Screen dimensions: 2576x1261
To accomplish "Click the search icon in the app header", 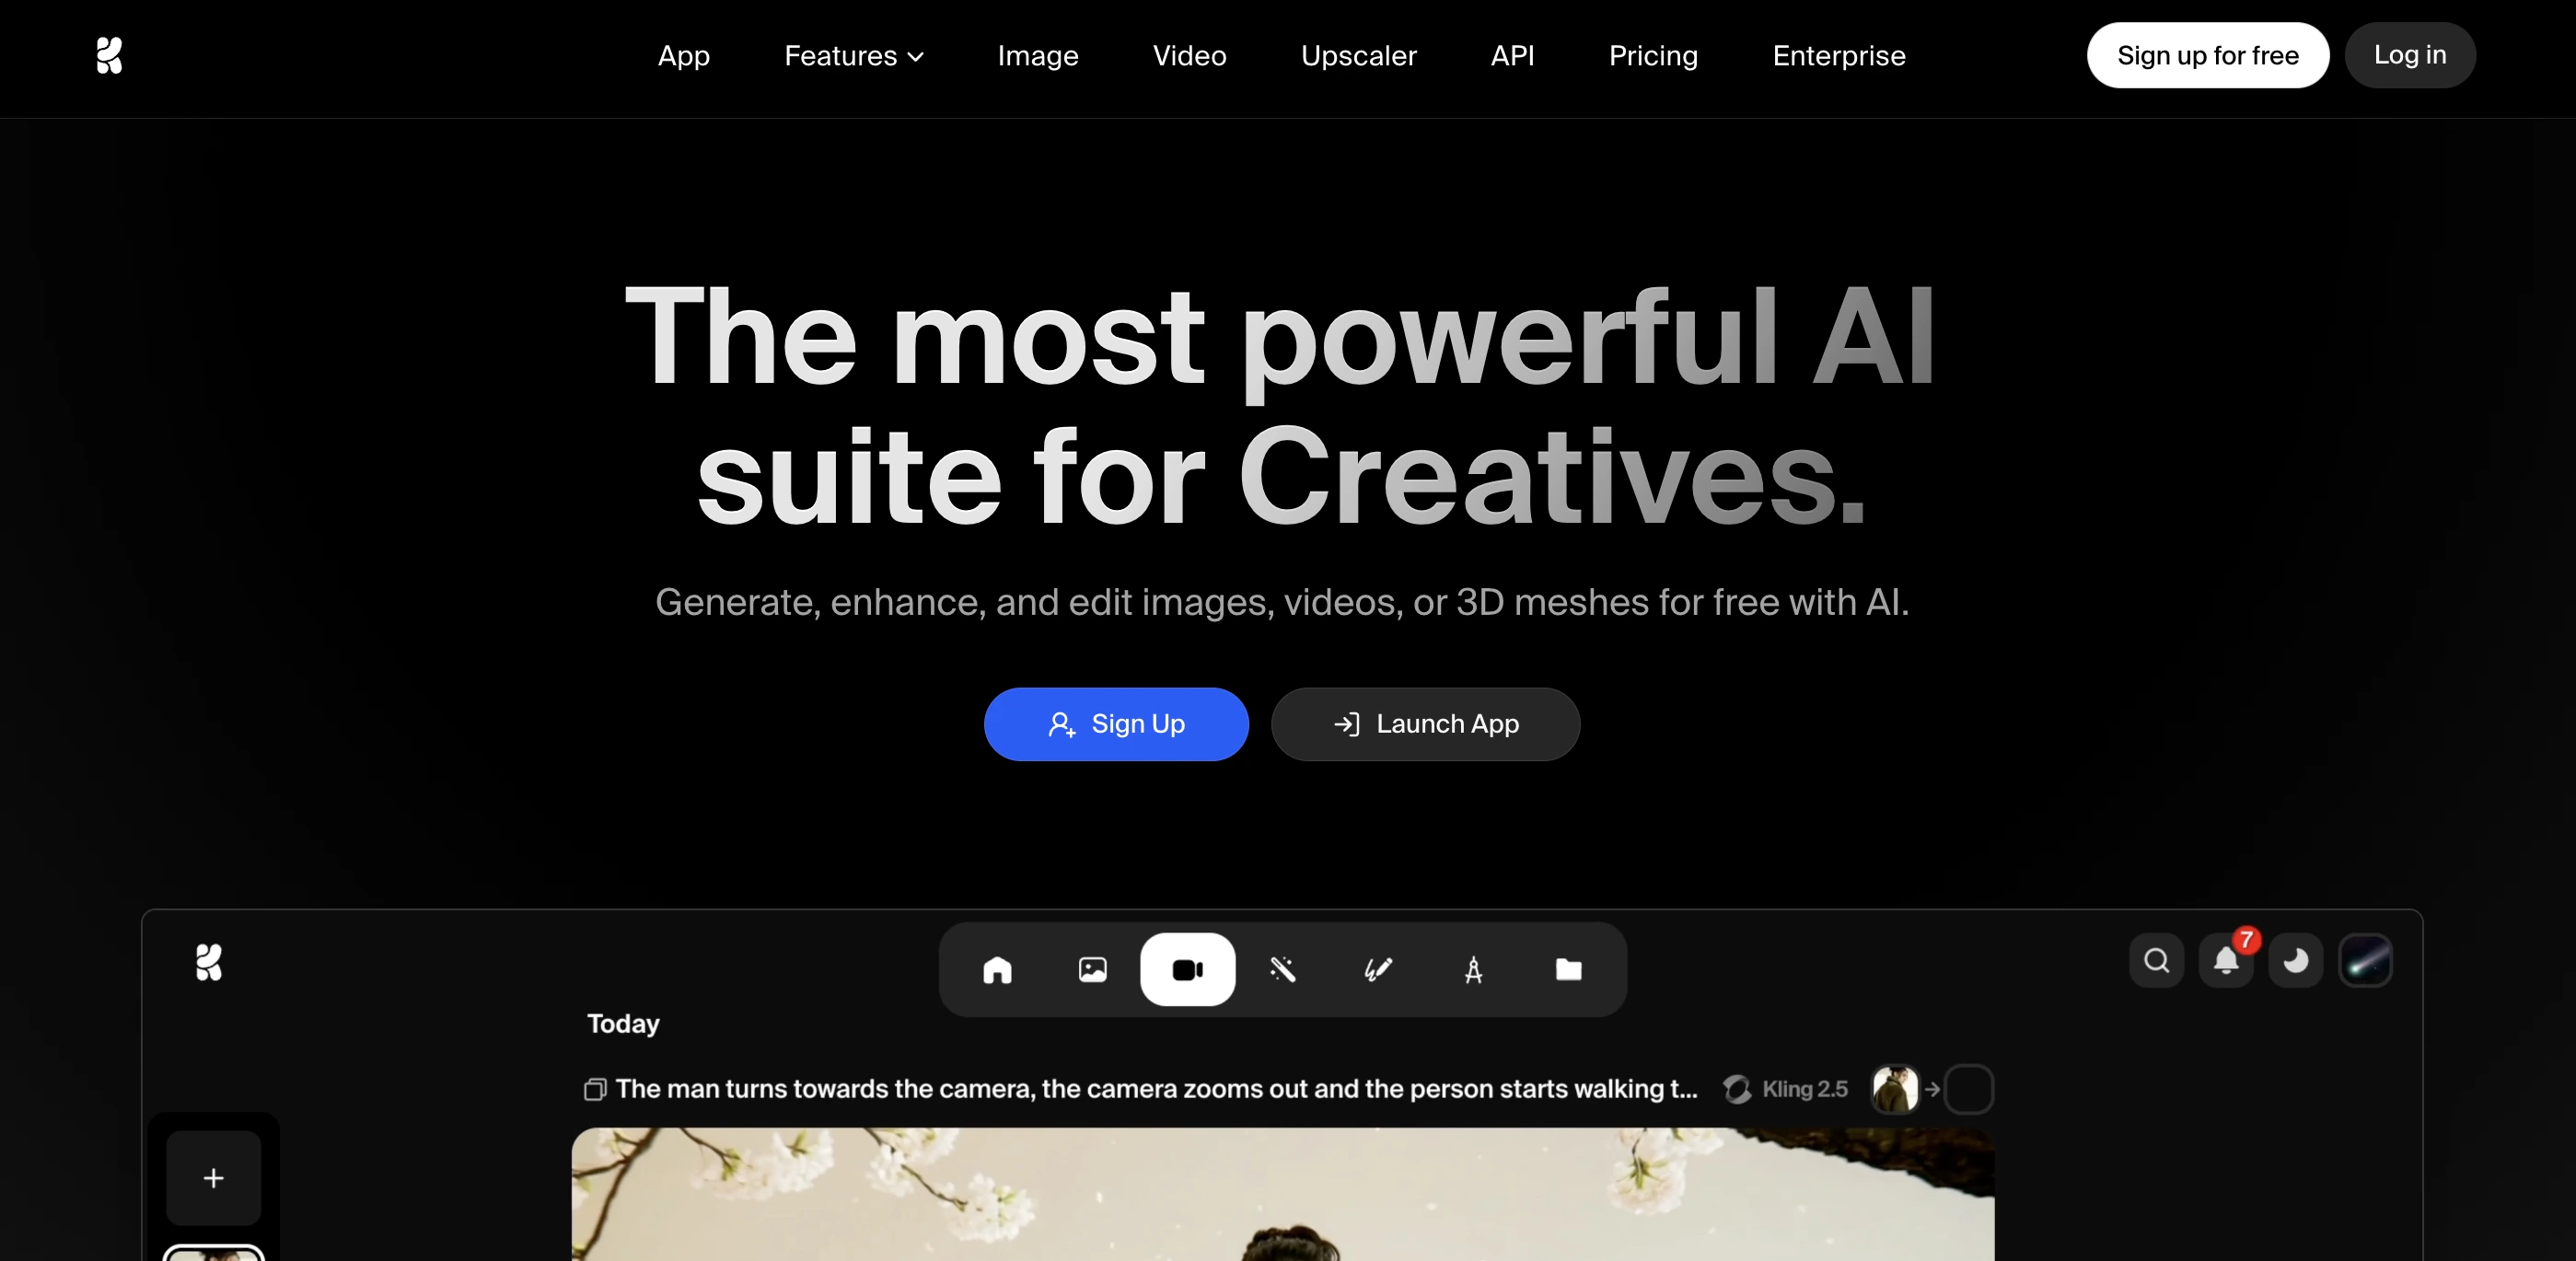I will click(2156, 960).
